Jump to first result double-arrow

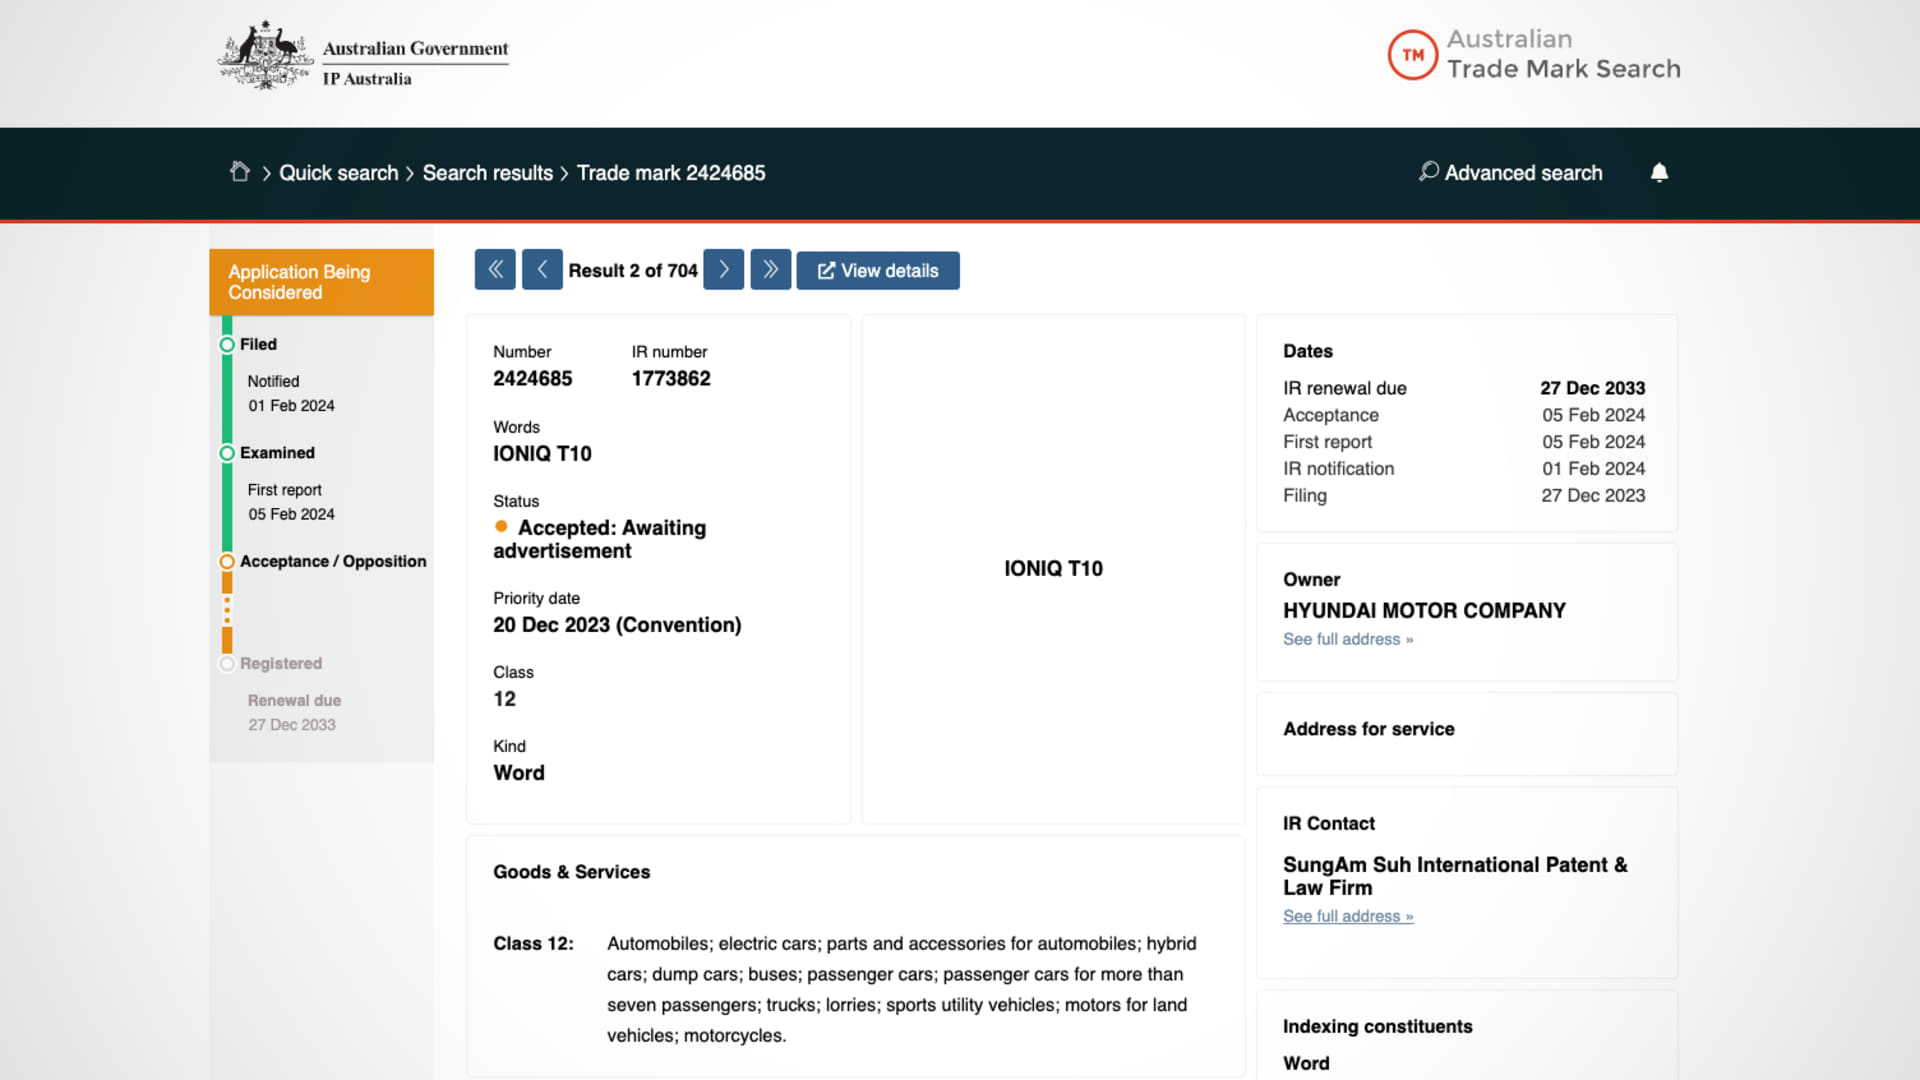tap(495, 270)
